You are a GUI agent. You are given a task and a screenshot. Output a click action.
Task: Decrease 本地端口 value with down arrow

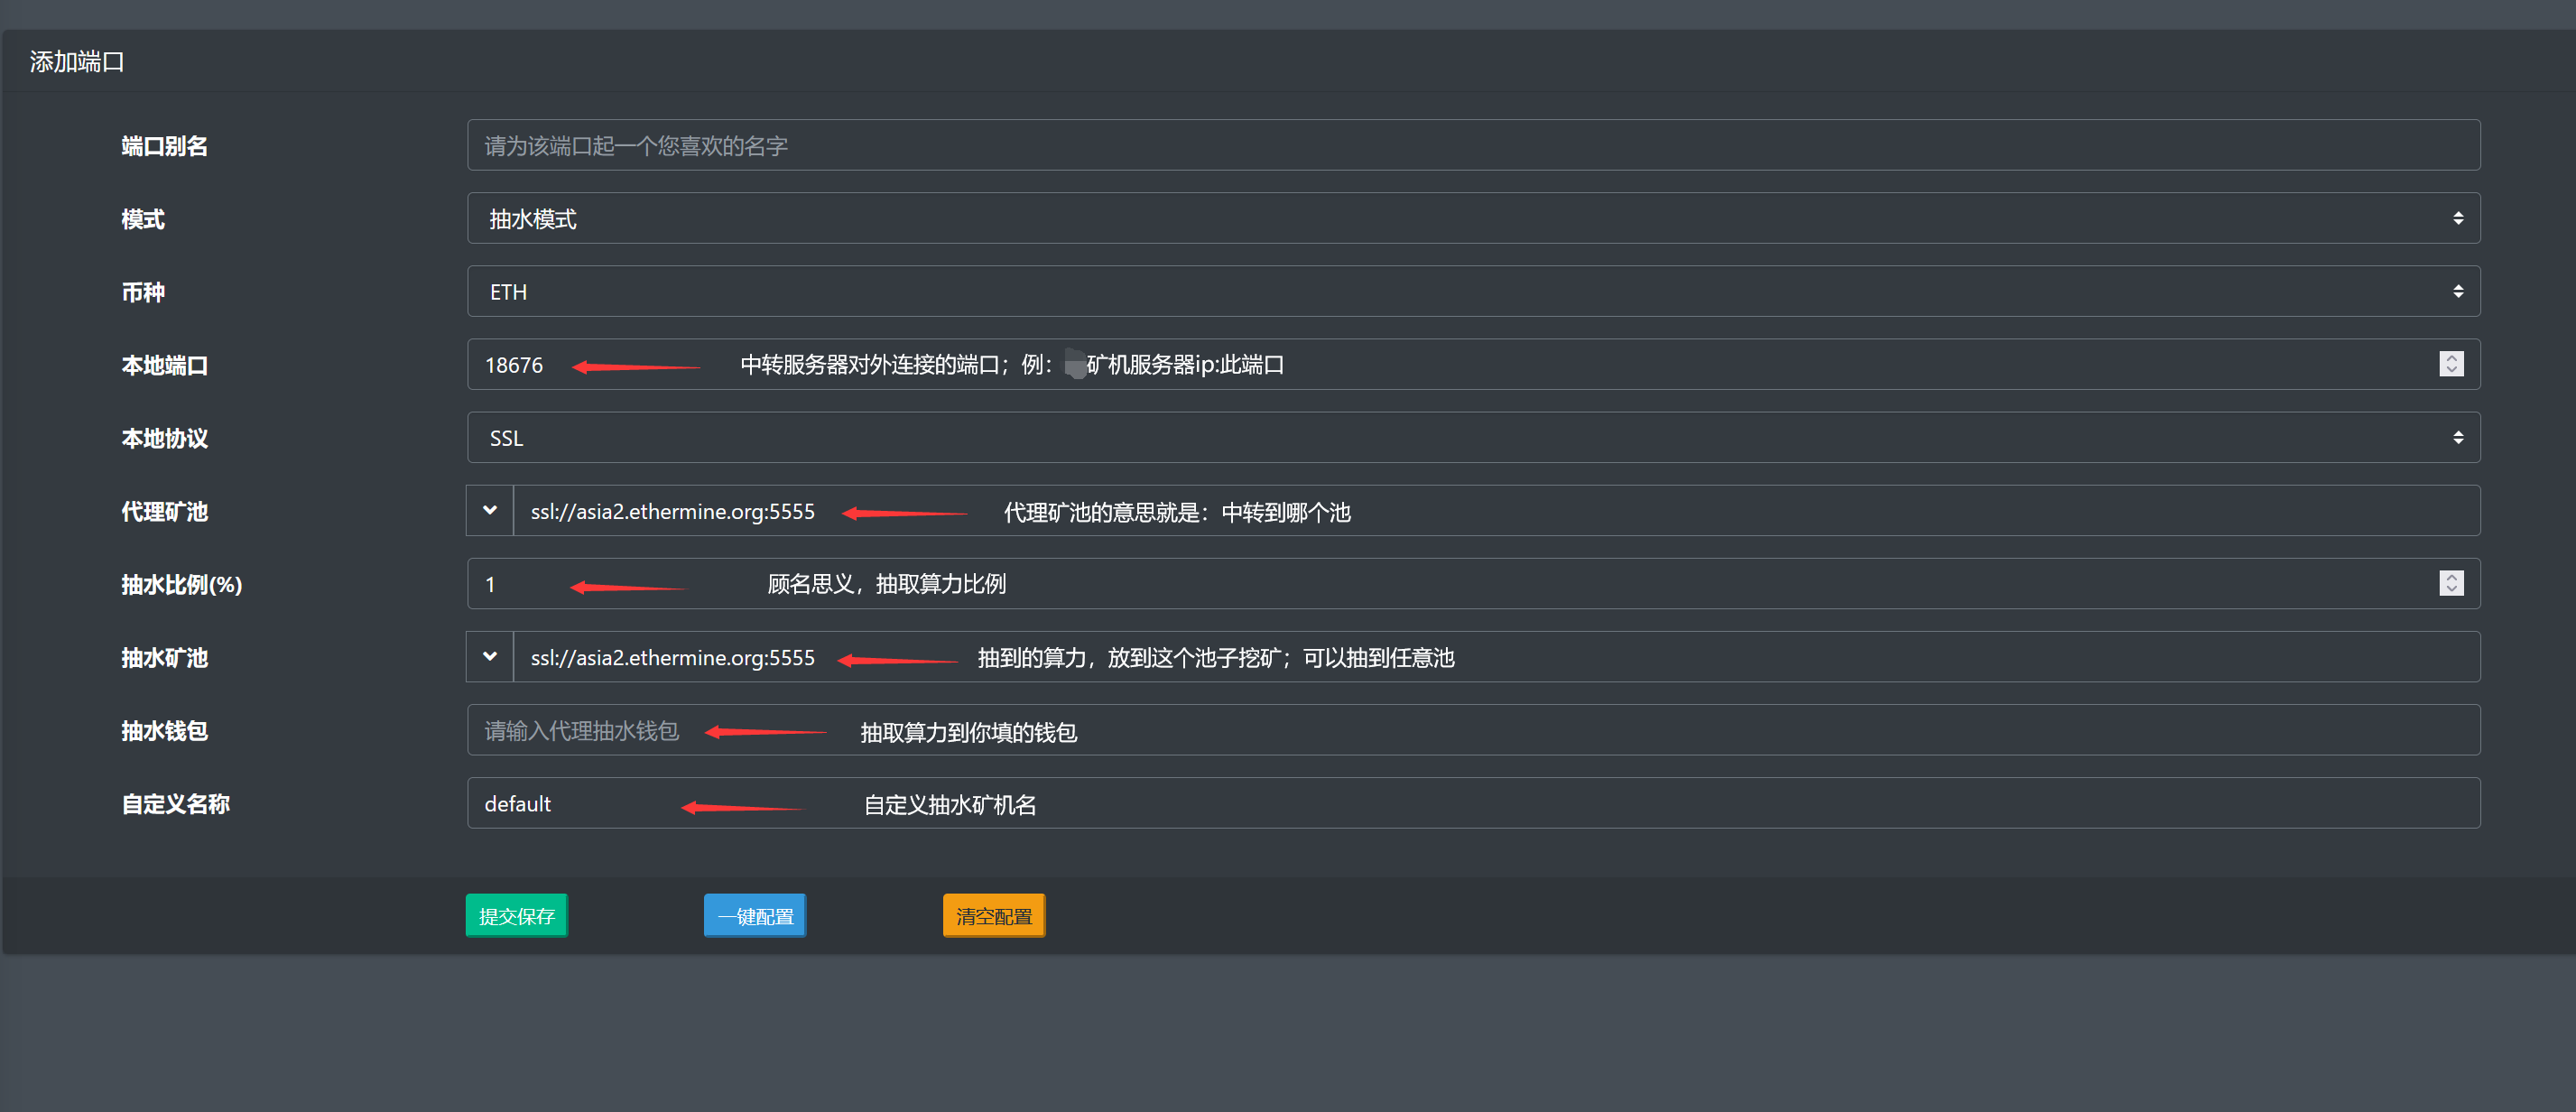click(2451, 370)
